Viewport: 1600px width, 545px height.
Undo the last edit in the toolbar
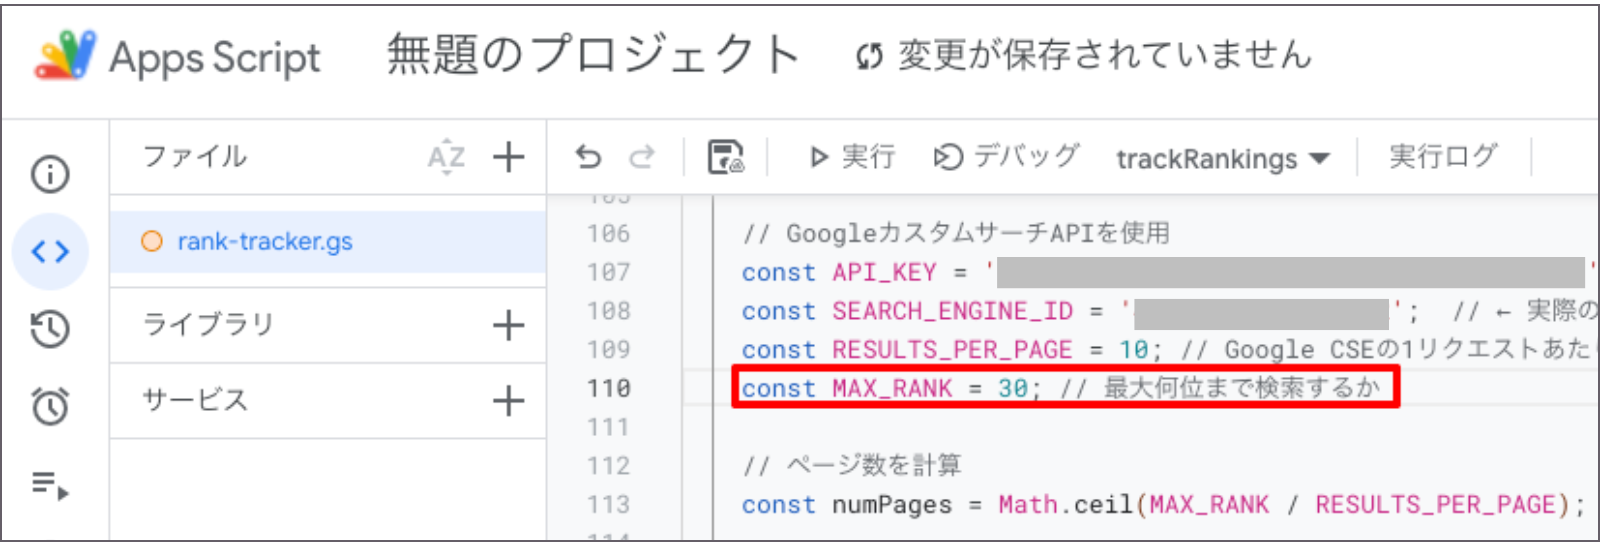(x=589, y=157)
